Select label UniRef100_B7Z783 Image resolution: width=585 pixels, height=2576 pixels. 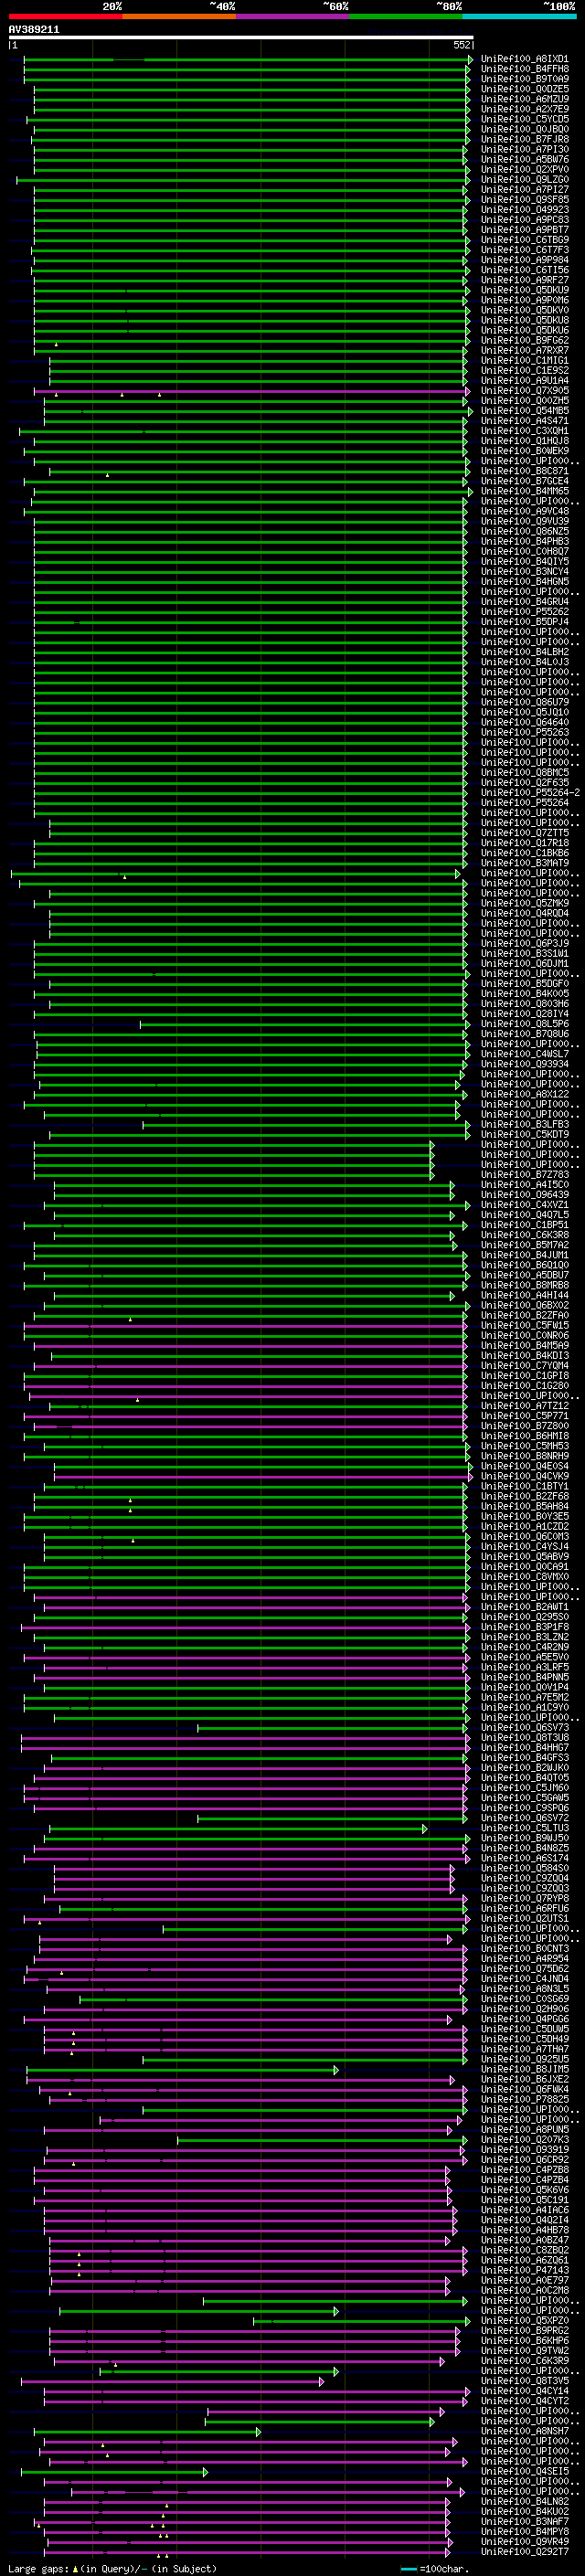[524, 1174]
